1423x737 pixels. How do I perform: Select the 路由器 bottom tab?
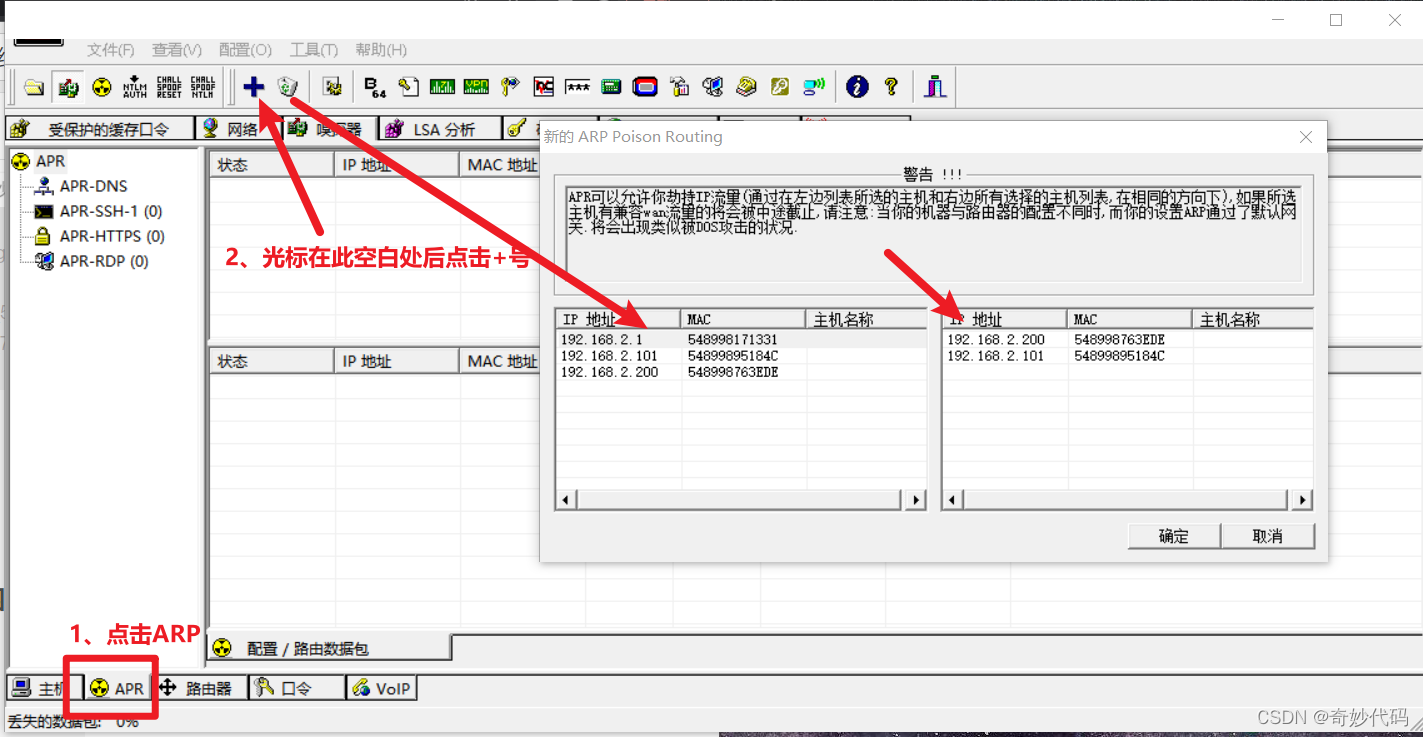198,689
